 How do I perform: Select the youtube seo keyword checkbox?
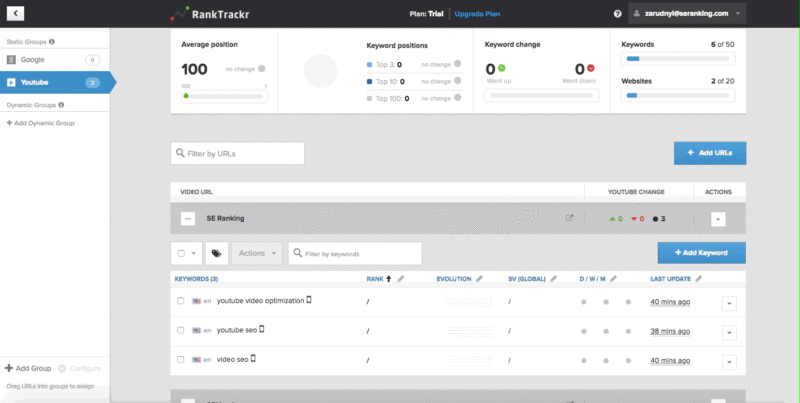(181, 329)
